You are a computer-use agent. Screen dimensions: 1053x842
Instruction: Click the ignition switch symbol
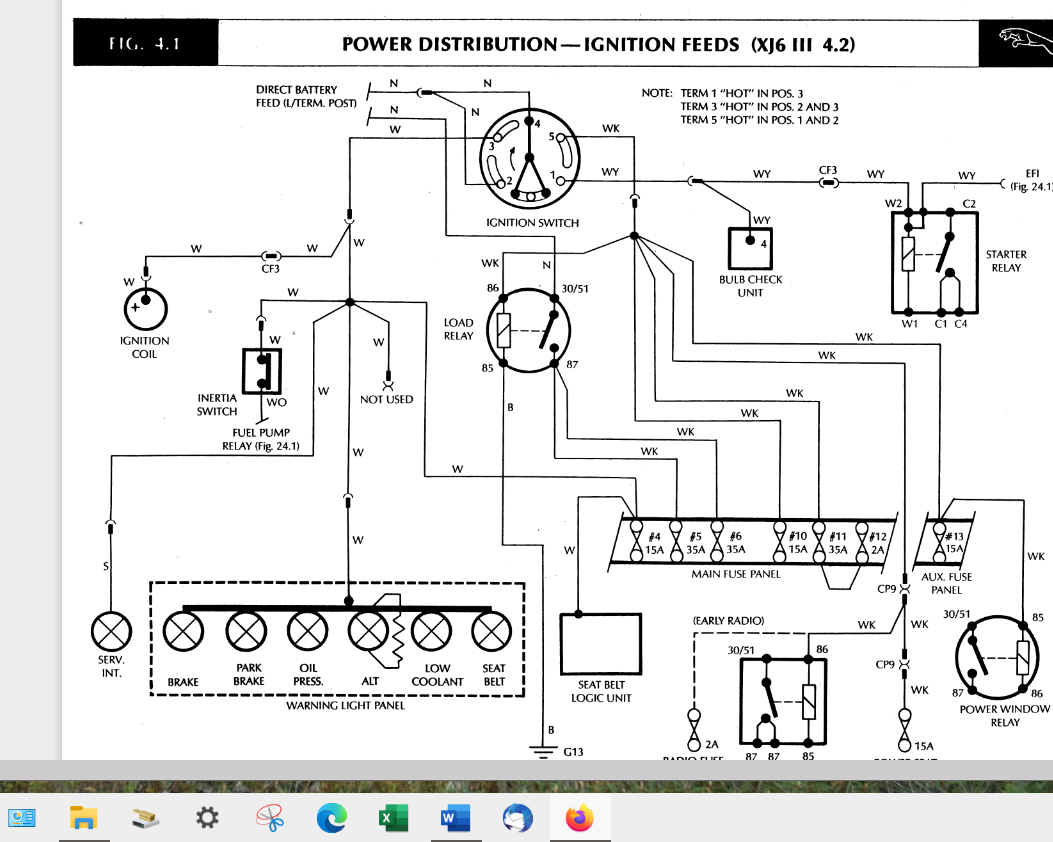point(531,157)
